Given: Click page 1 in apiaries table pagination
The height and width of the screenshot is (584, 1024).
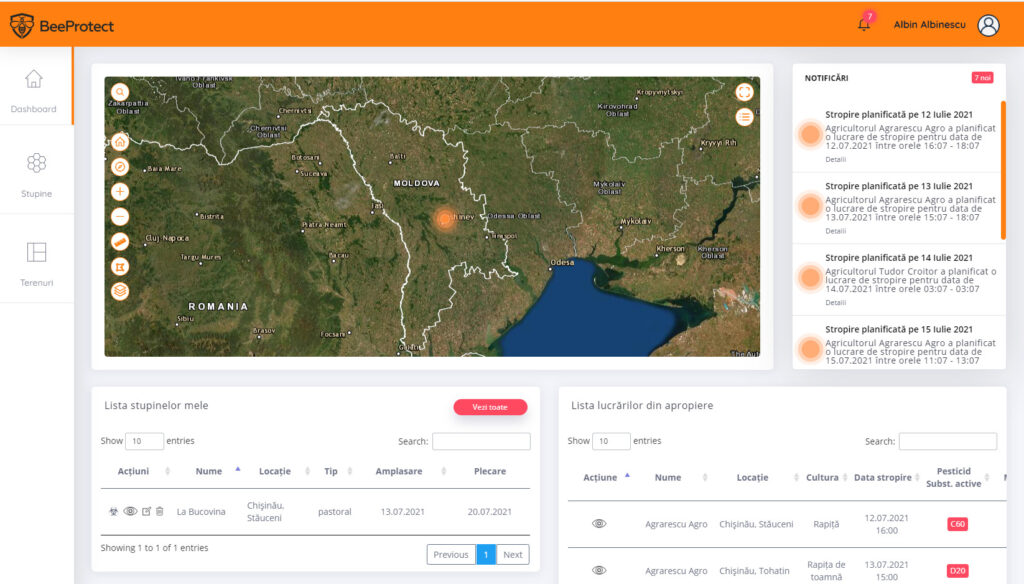Looking at the screenshot, I should (x=486, y=555).
